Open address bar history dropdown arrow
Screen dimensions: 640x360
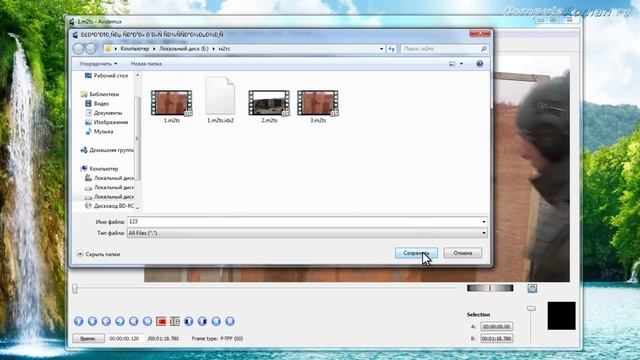tap(381, 49)
